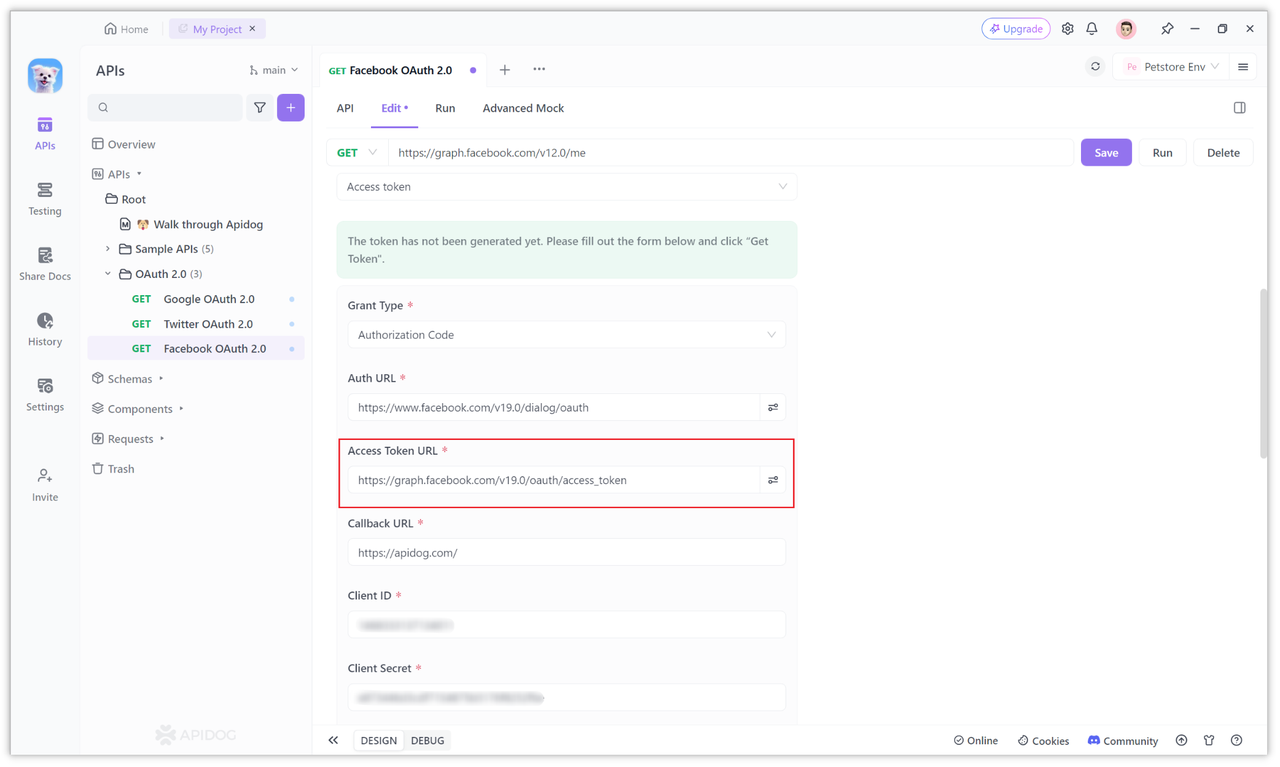Pin the window with pin icon
The width and height of the screenshot is (1280, 767).
(x=1167, y=29)
